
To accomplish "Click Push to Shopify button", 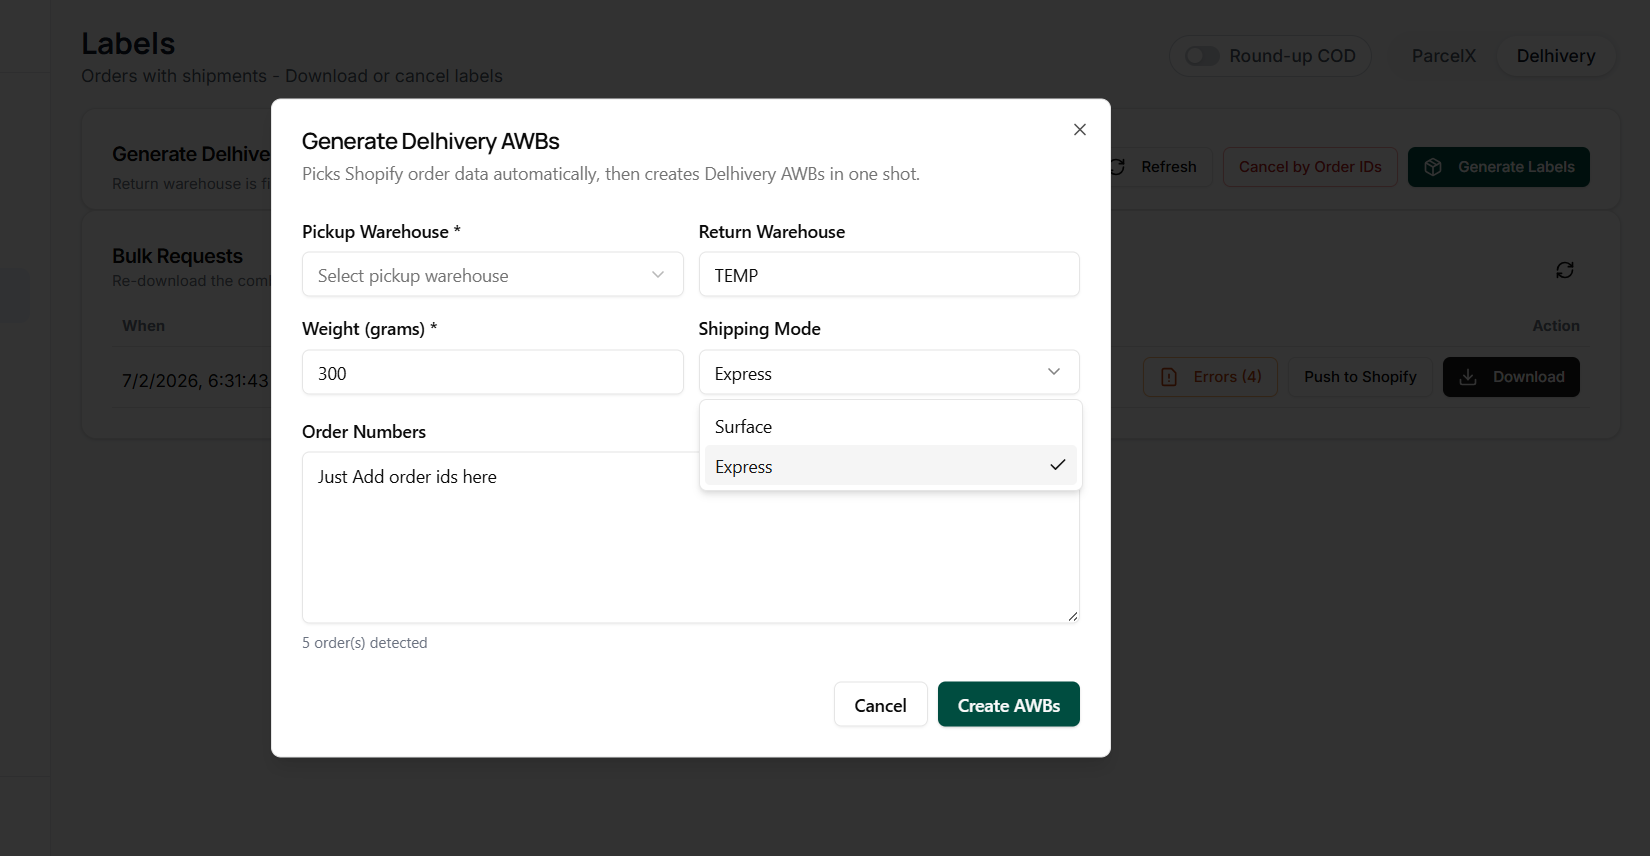I will pos(1360,377).
